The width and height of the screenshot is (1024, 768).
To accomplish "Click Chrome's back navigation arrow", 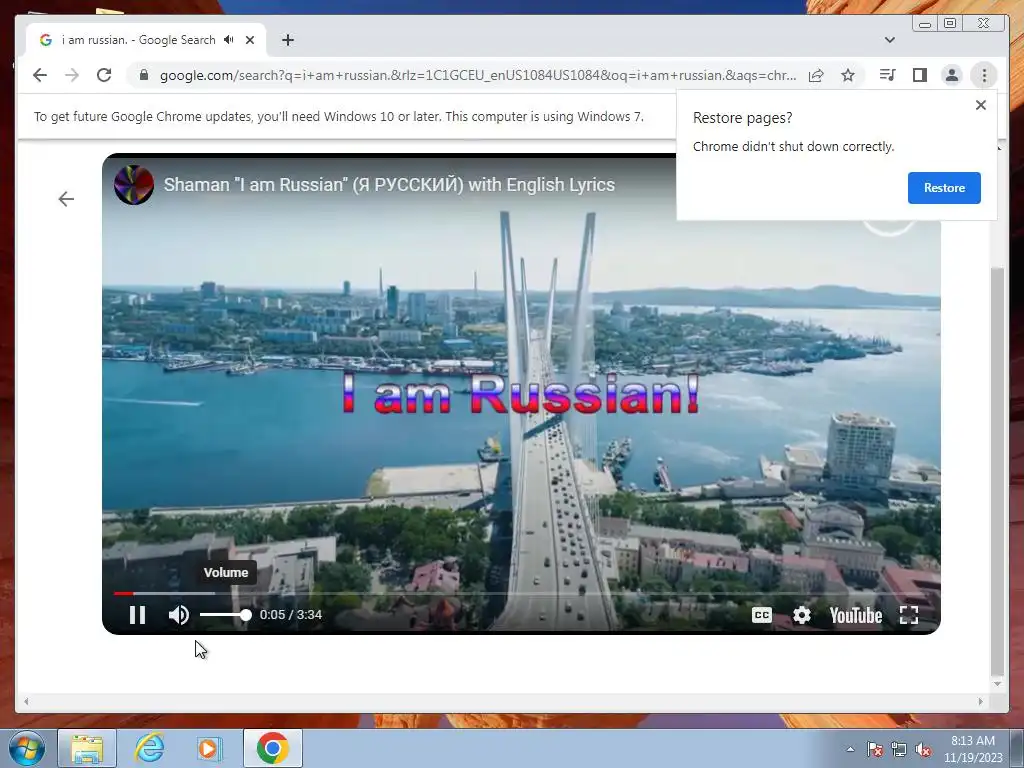I will [x=40, y=75].
